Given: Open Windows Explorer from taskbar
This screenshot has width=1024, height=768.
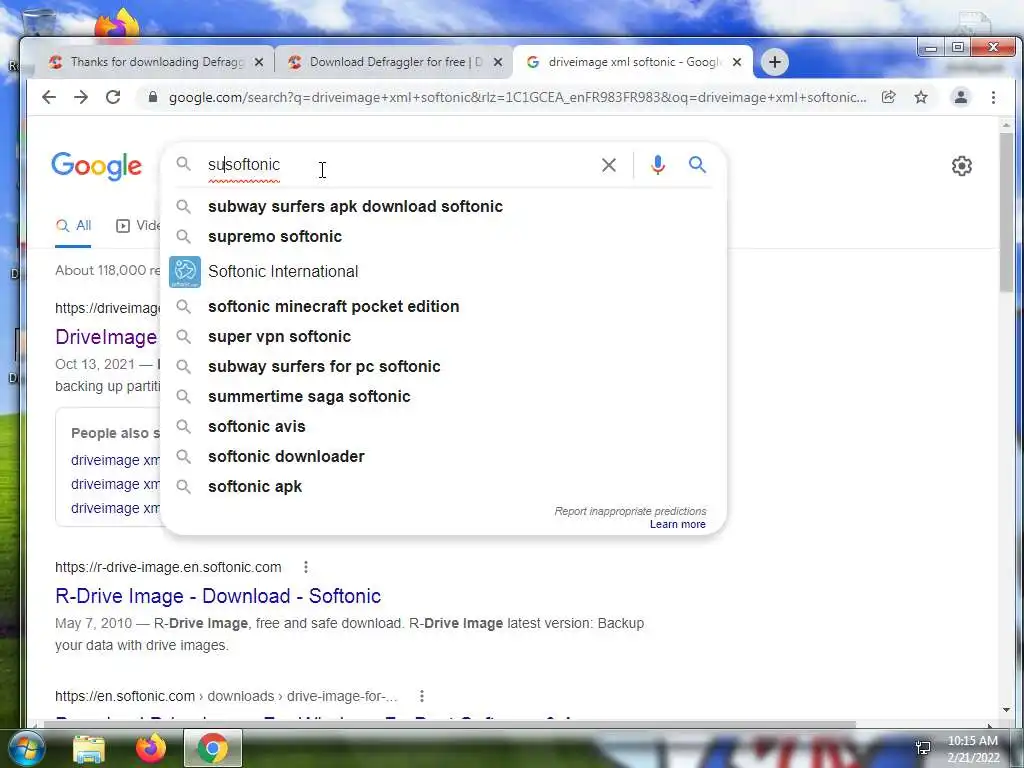Looking at the screenshot, I should pos(89,748).
